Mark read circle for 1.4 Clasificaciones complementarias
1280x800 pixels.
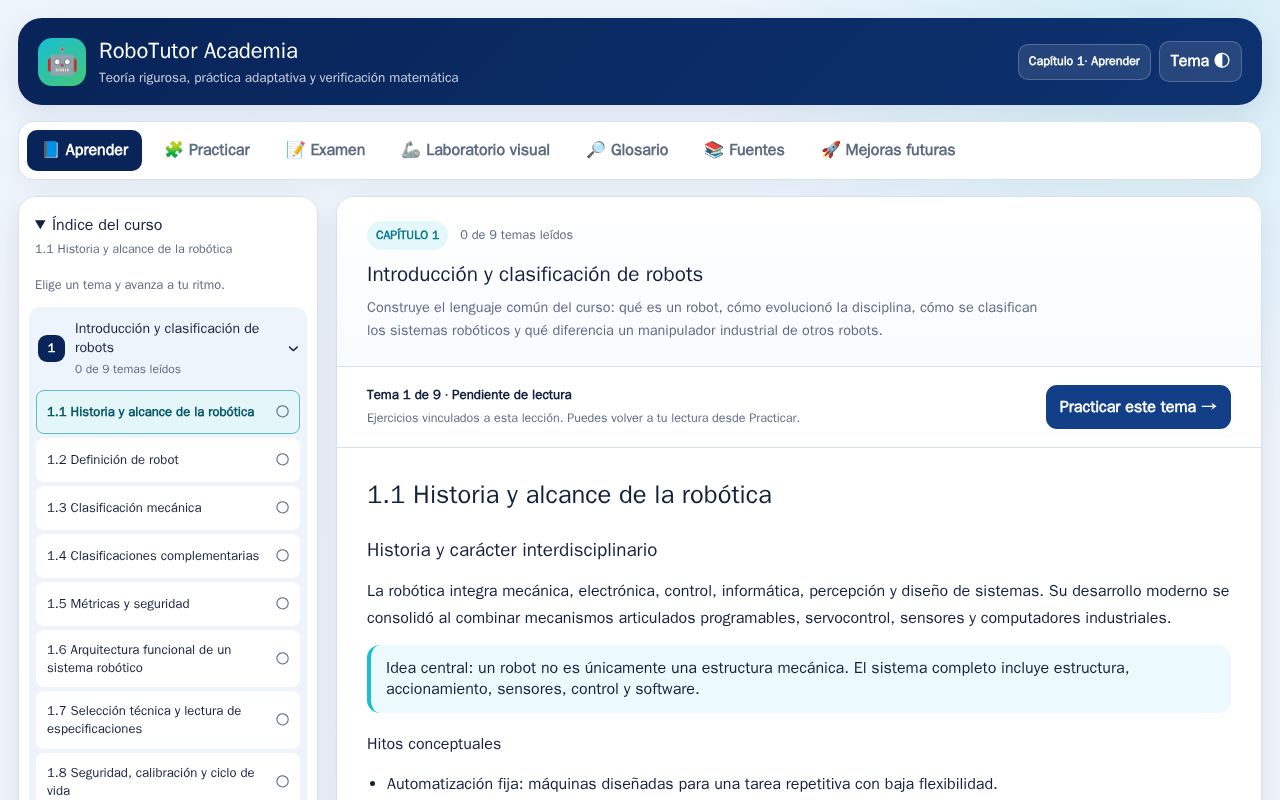[282, 555]
